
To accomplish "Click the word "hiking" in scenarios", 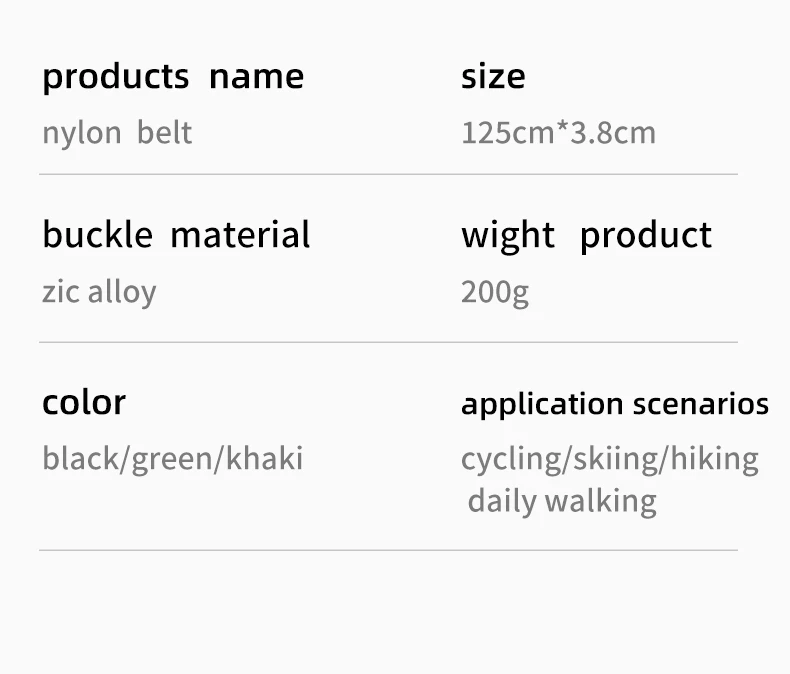I will click(714, 459).
